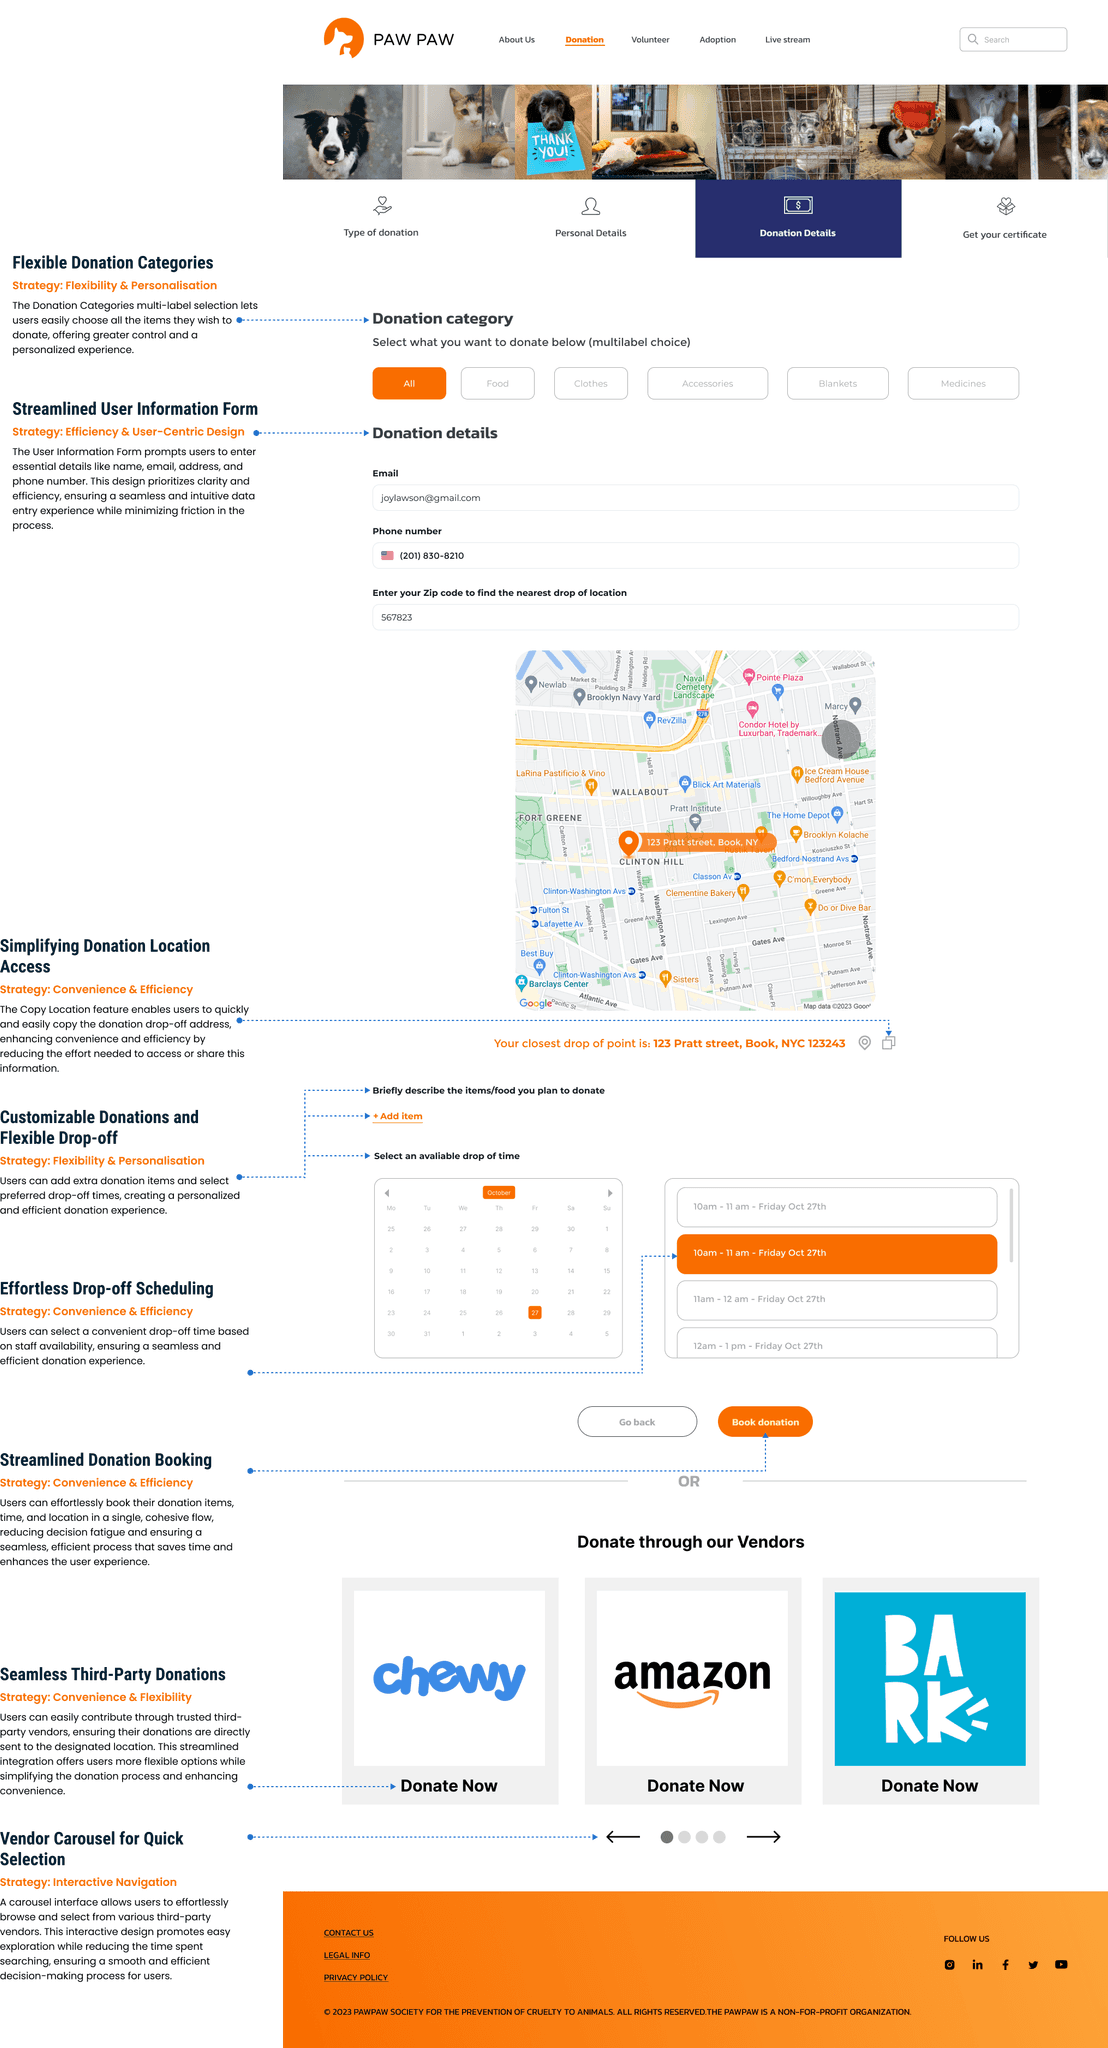Click the dollar bill Donation Details icon

(798, 205)
